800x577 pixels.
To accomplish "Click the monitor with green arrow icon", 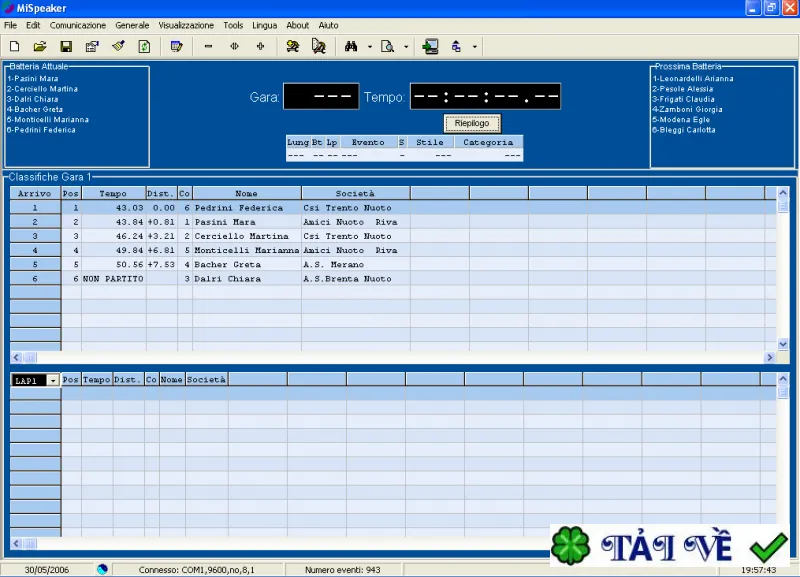I will coord(430,46).
